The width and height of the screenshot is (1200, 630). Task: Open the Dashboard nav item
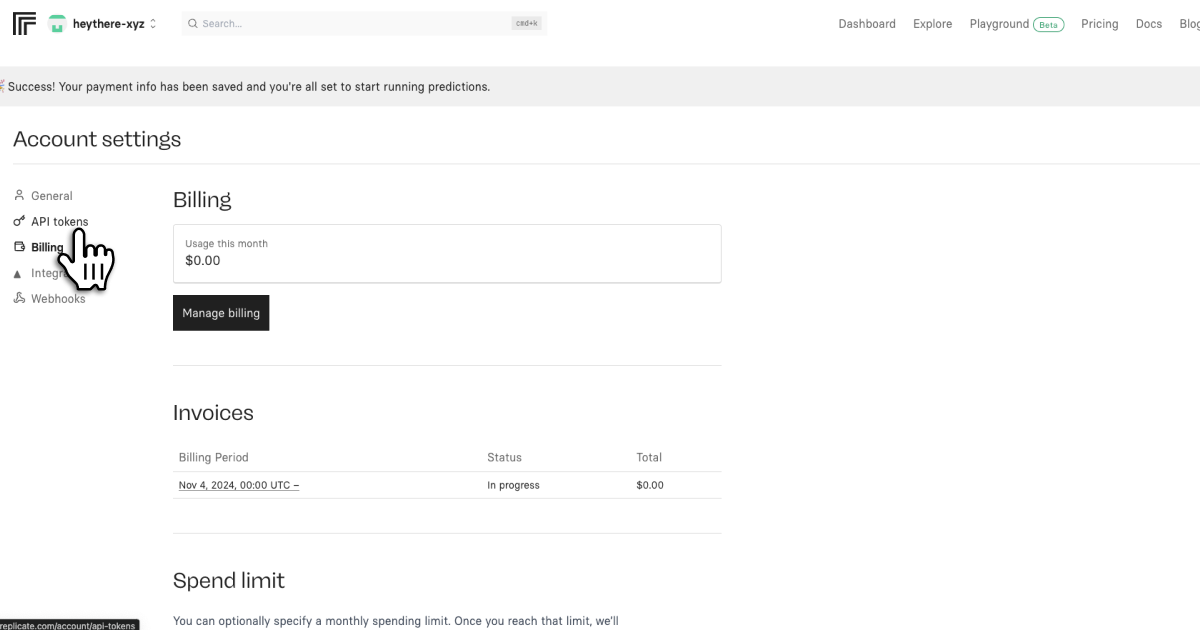tap(867, 24)
